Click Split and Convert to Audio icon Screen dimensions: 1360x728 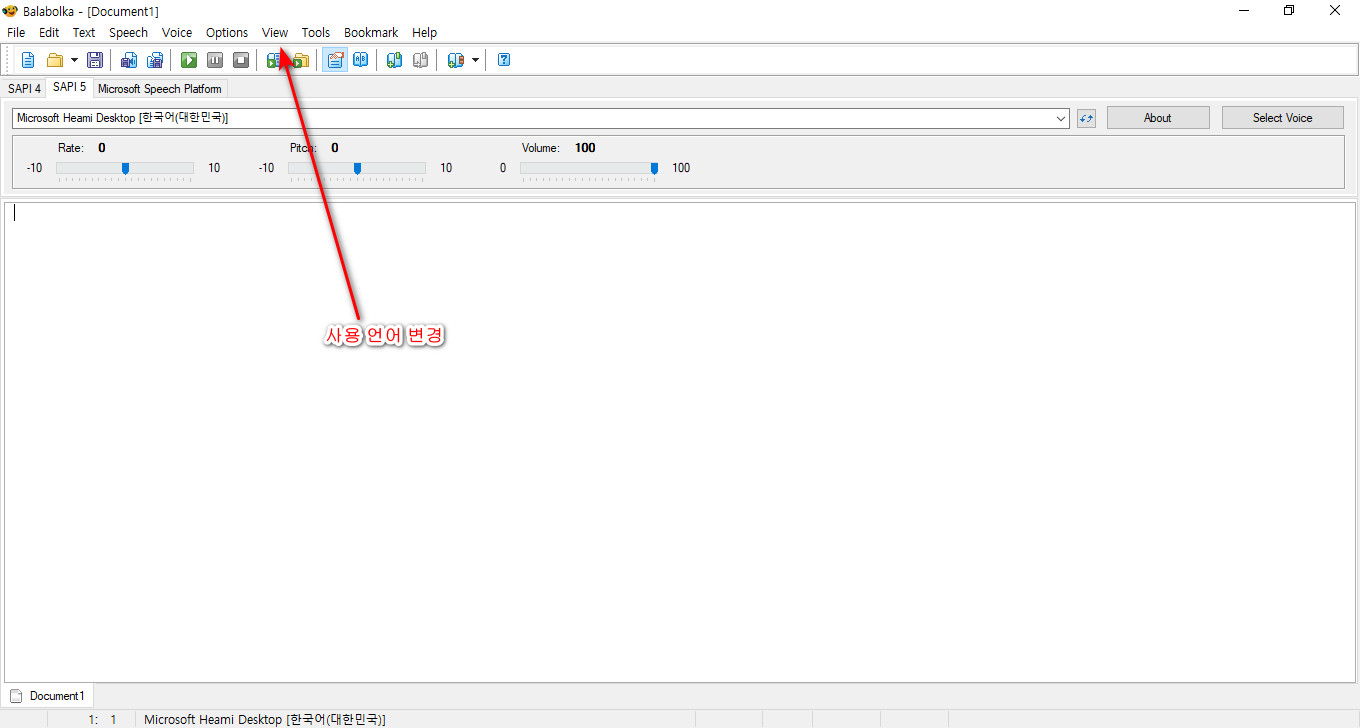[x=155, y=60]
